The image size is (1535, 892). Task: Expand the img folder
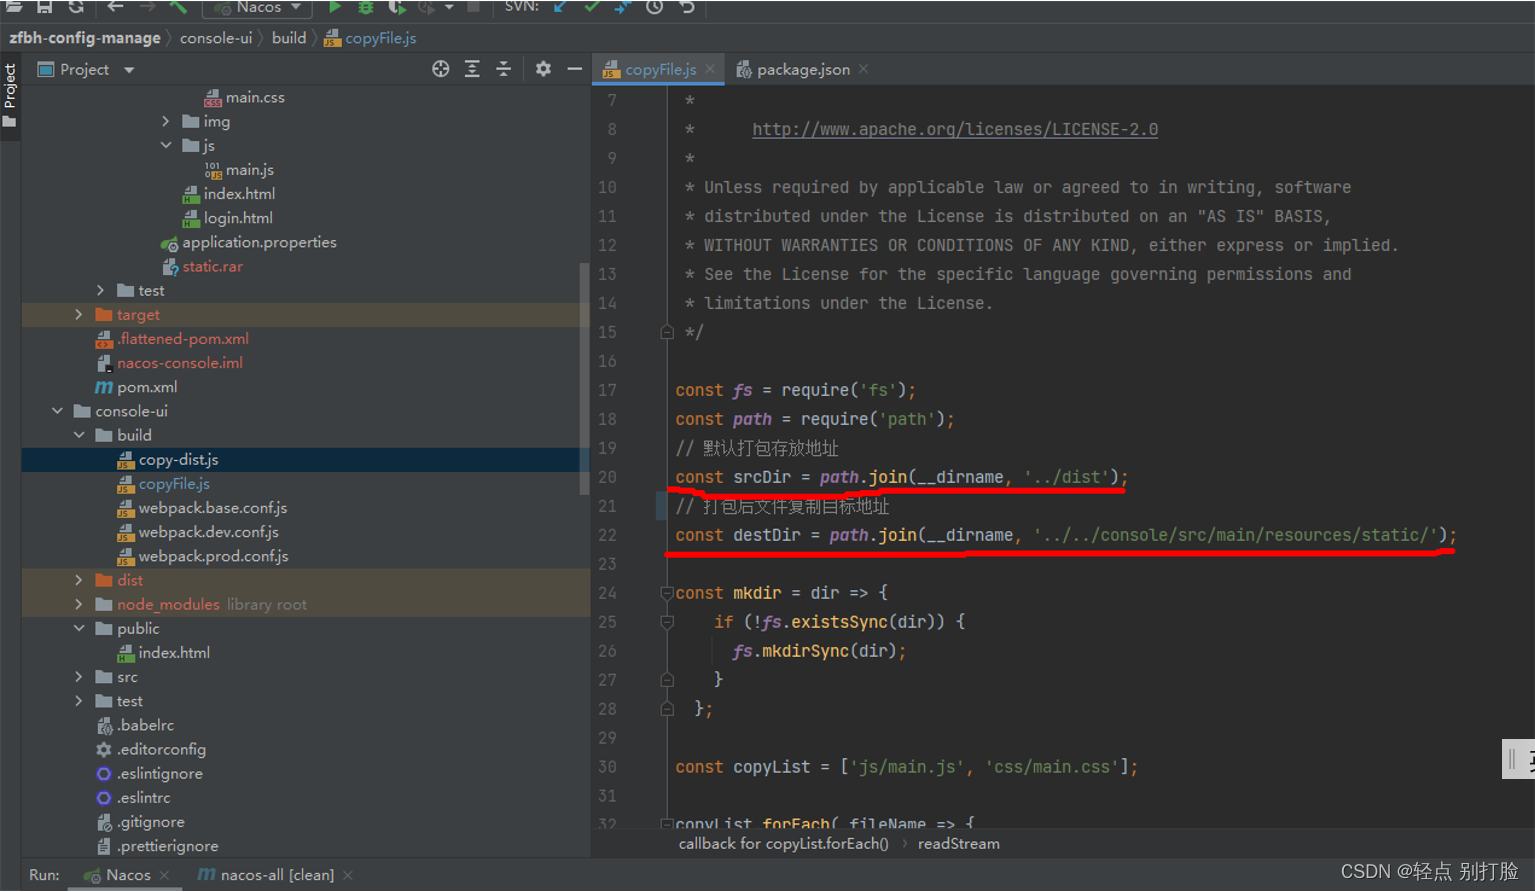point(166,121)
